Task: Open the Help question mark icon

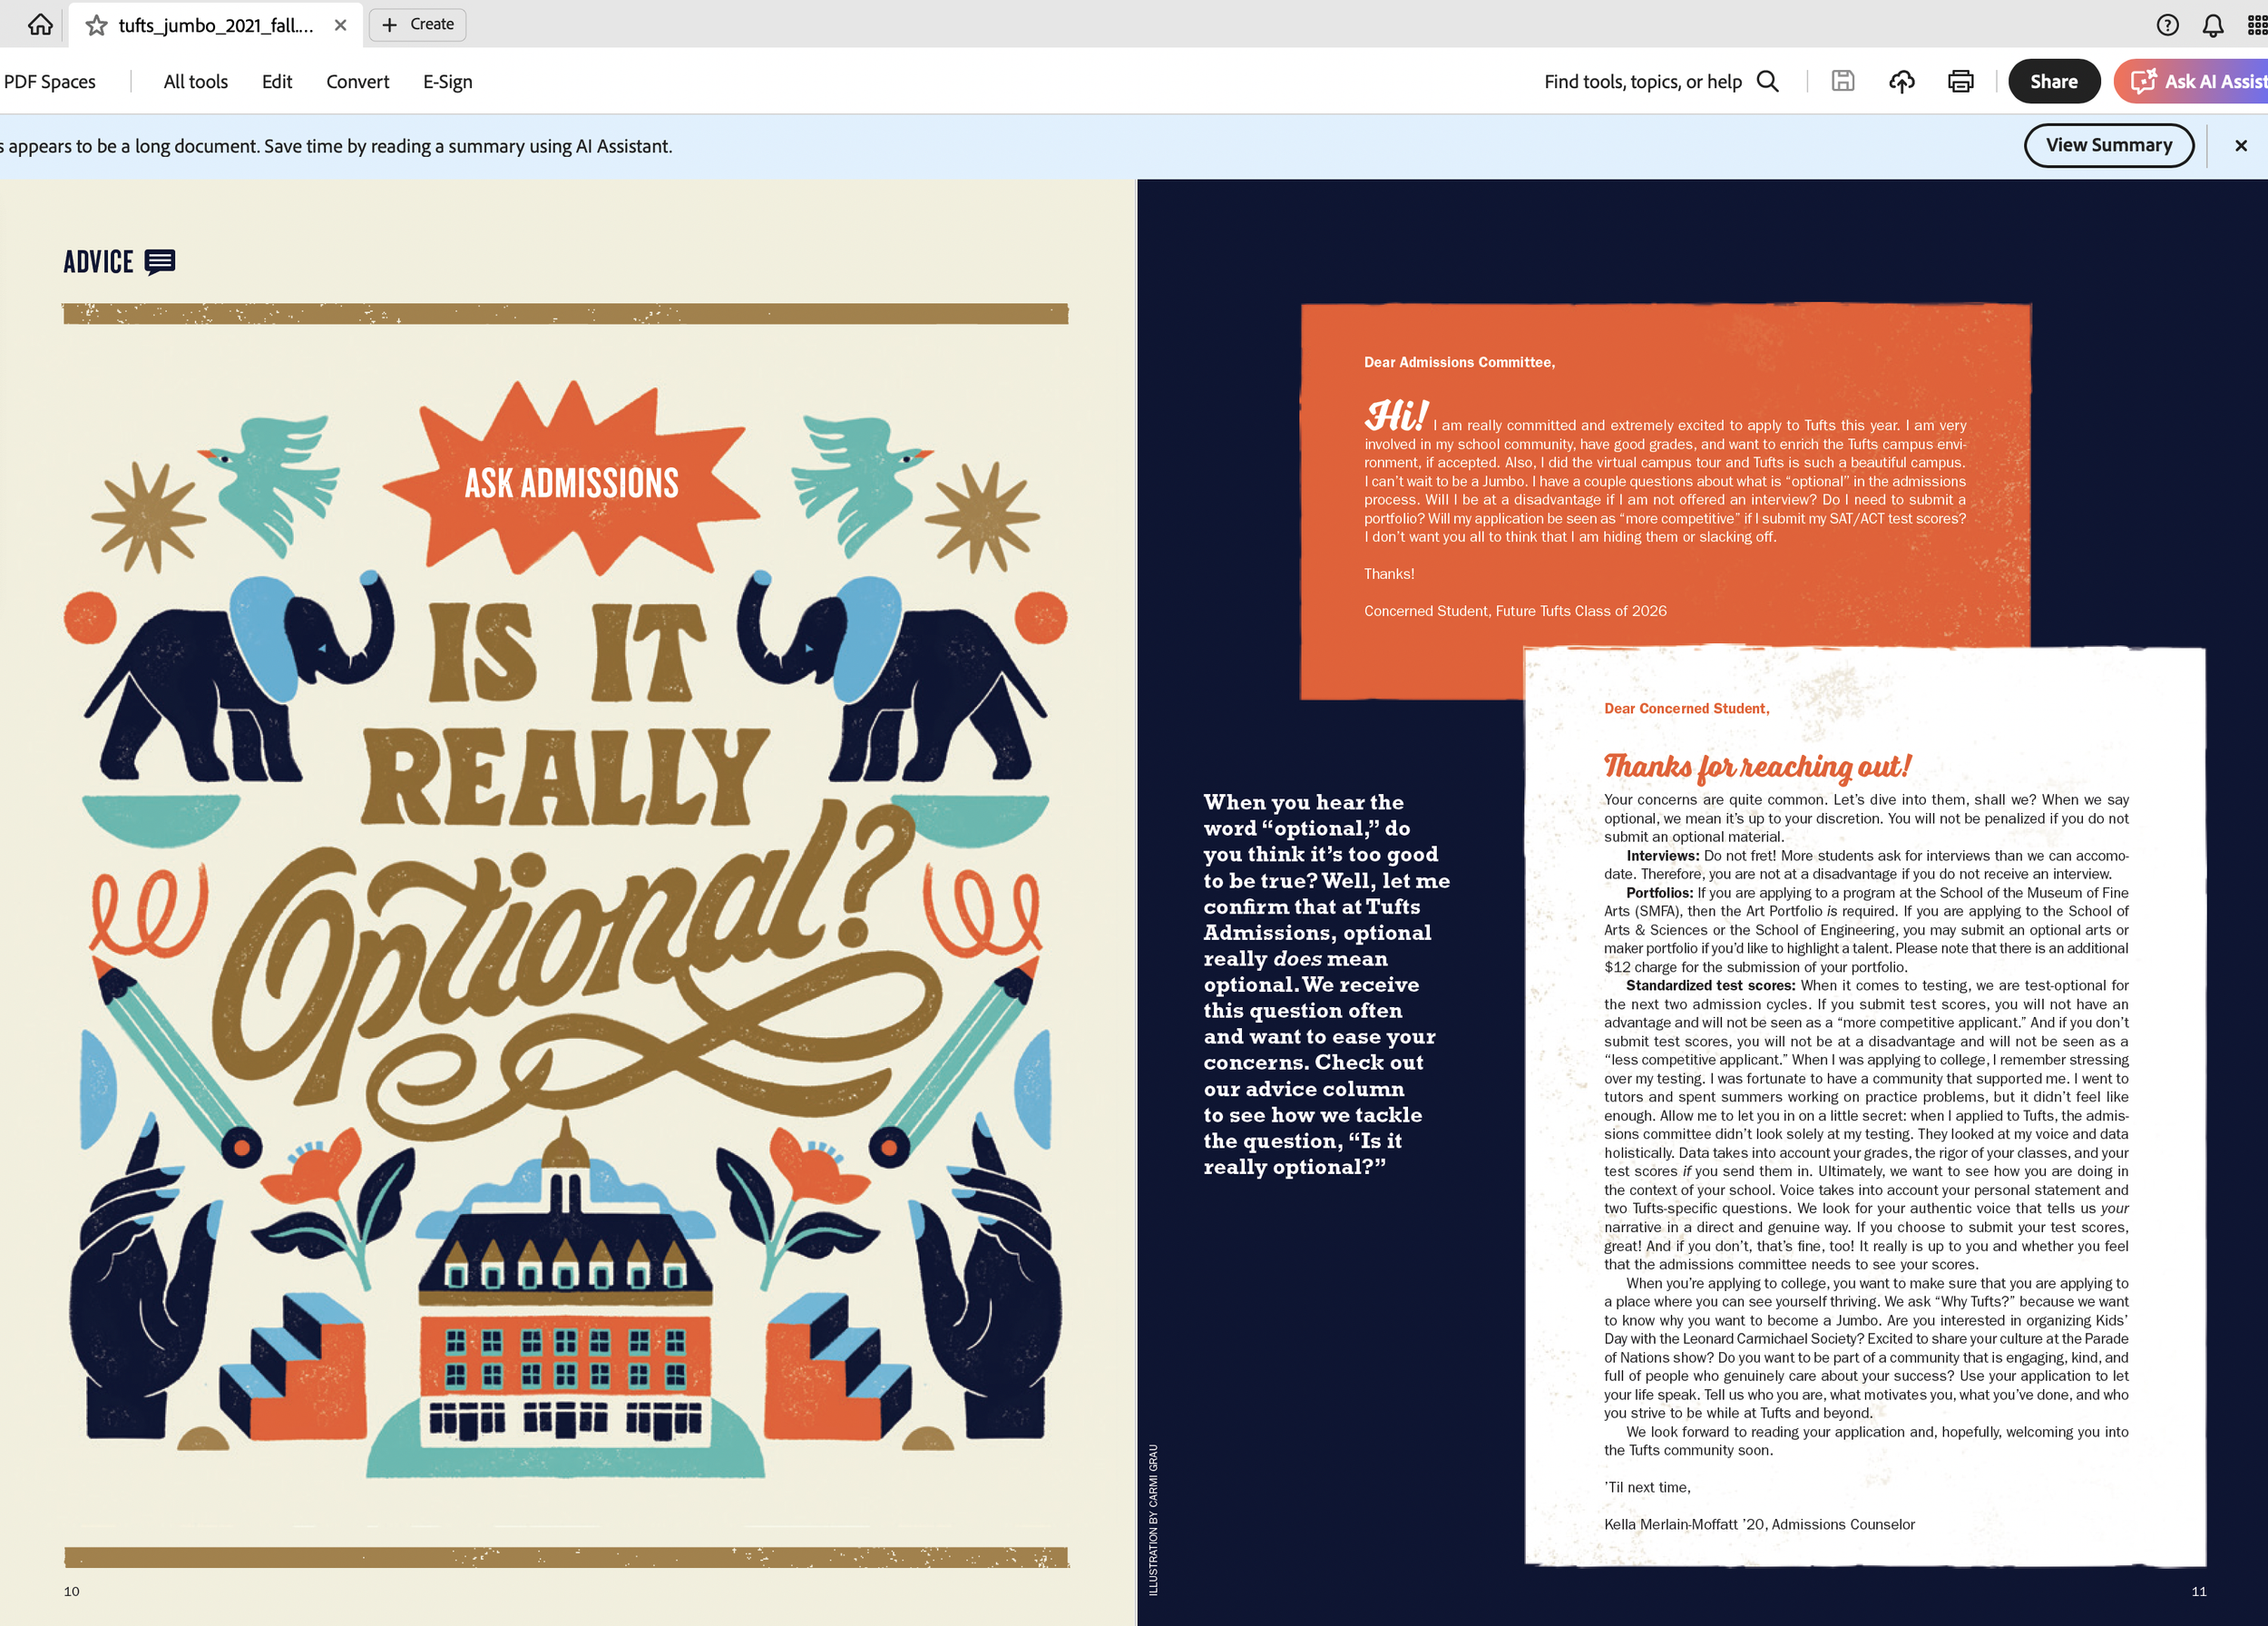Action: point(2167,25)
